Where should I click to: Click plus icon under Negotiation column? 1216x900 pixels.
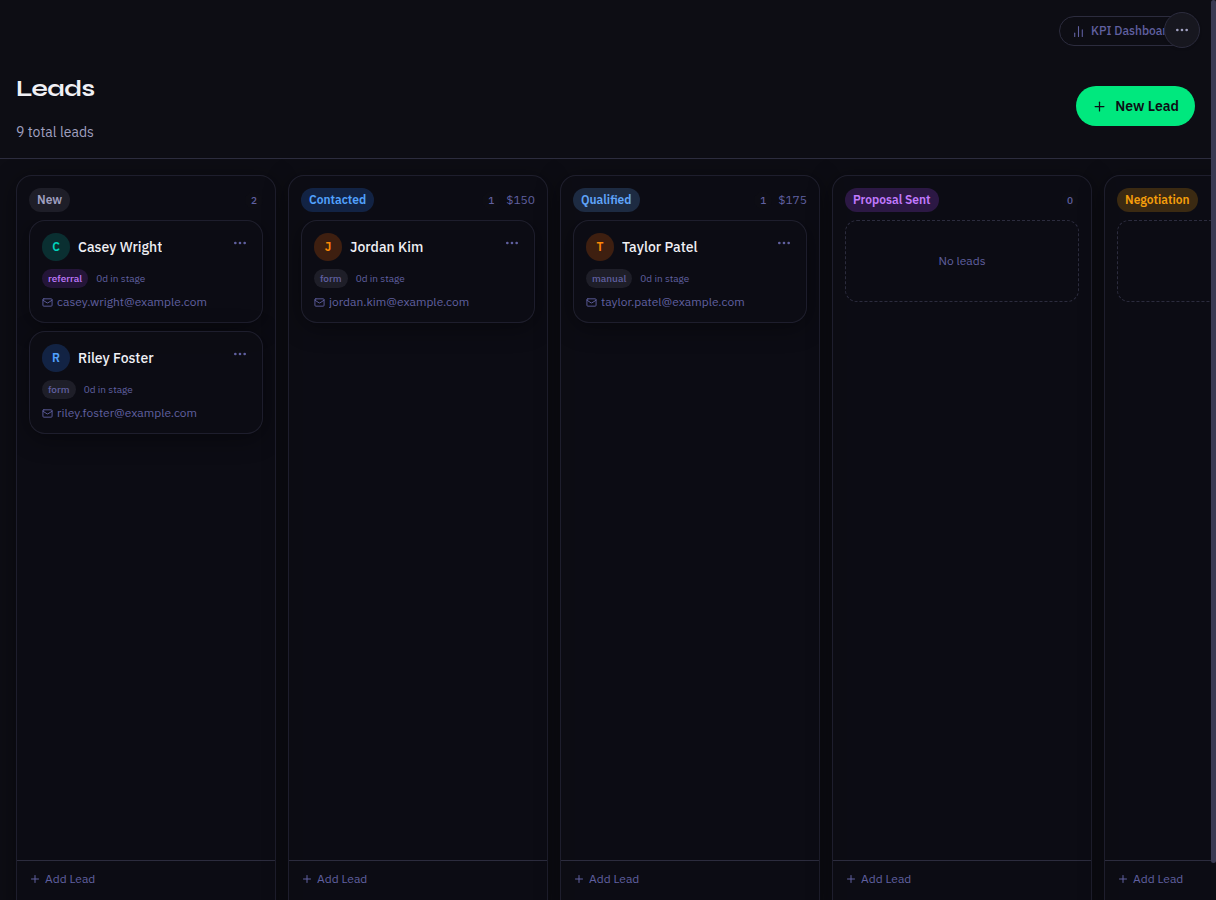pyautogui.click(x=1123, y=879)
